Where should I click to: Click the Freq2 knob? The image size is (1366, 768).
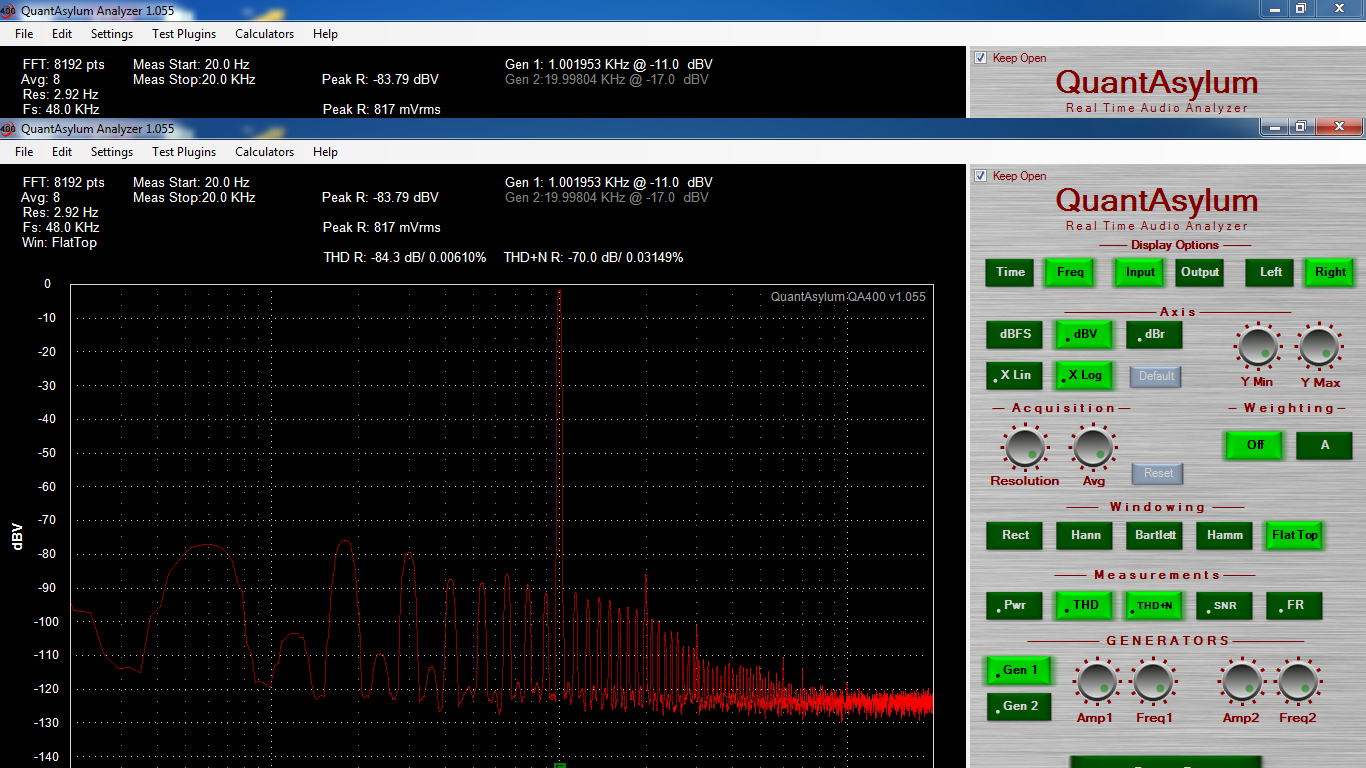tap(1298, 682)
